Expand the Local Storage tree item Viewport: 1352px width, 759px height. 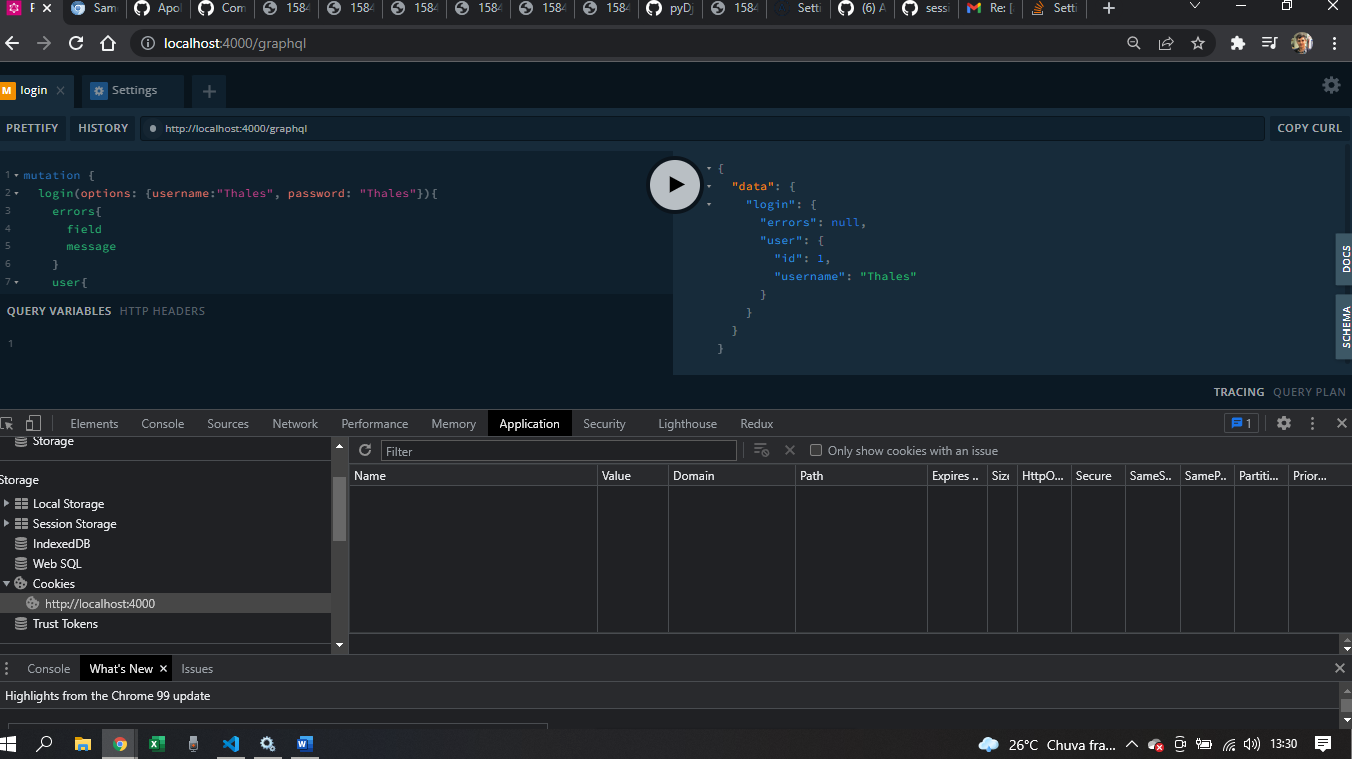pyautogui.click(x=7, y=504)
